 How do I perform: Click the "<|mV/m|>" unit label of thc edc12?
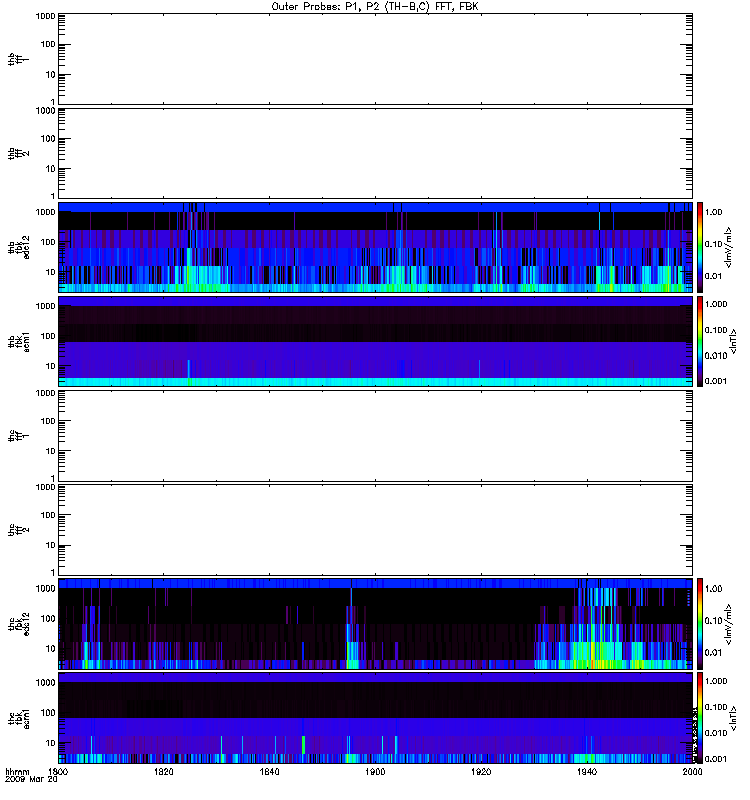click(728, 624)
